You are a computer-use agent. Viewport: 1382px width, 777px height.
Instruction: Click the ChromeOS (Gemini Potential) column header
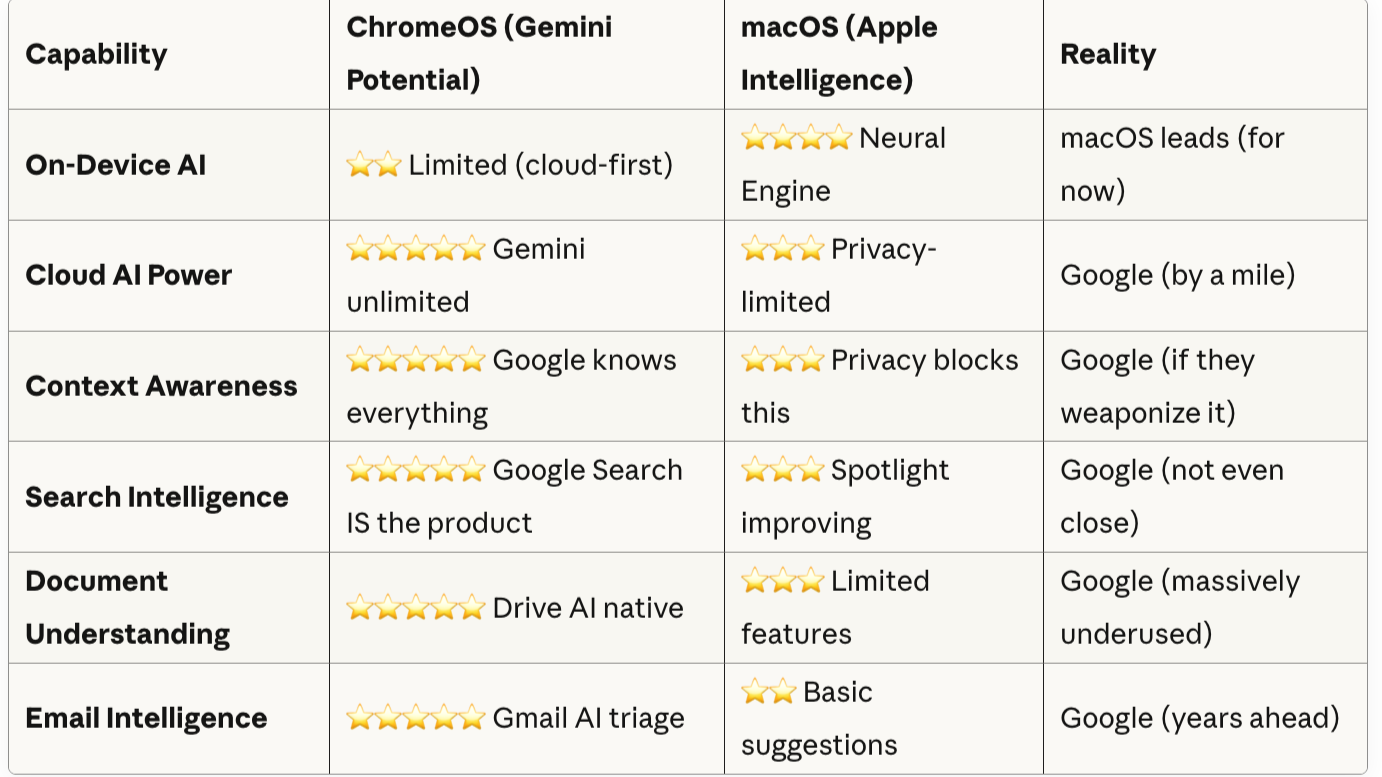click(479, 54)
